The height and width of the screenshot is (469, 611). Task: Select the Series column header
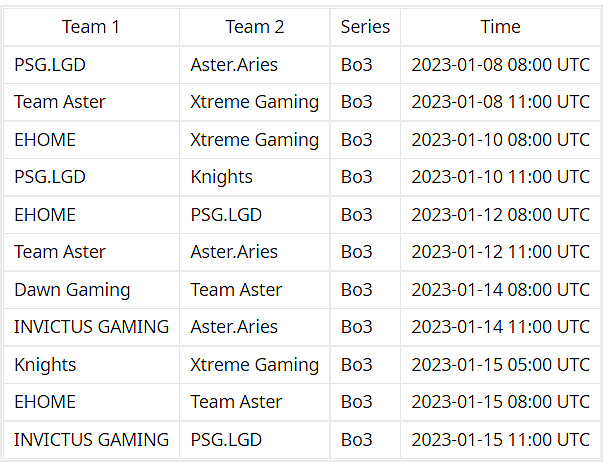[x=365, y=27]
